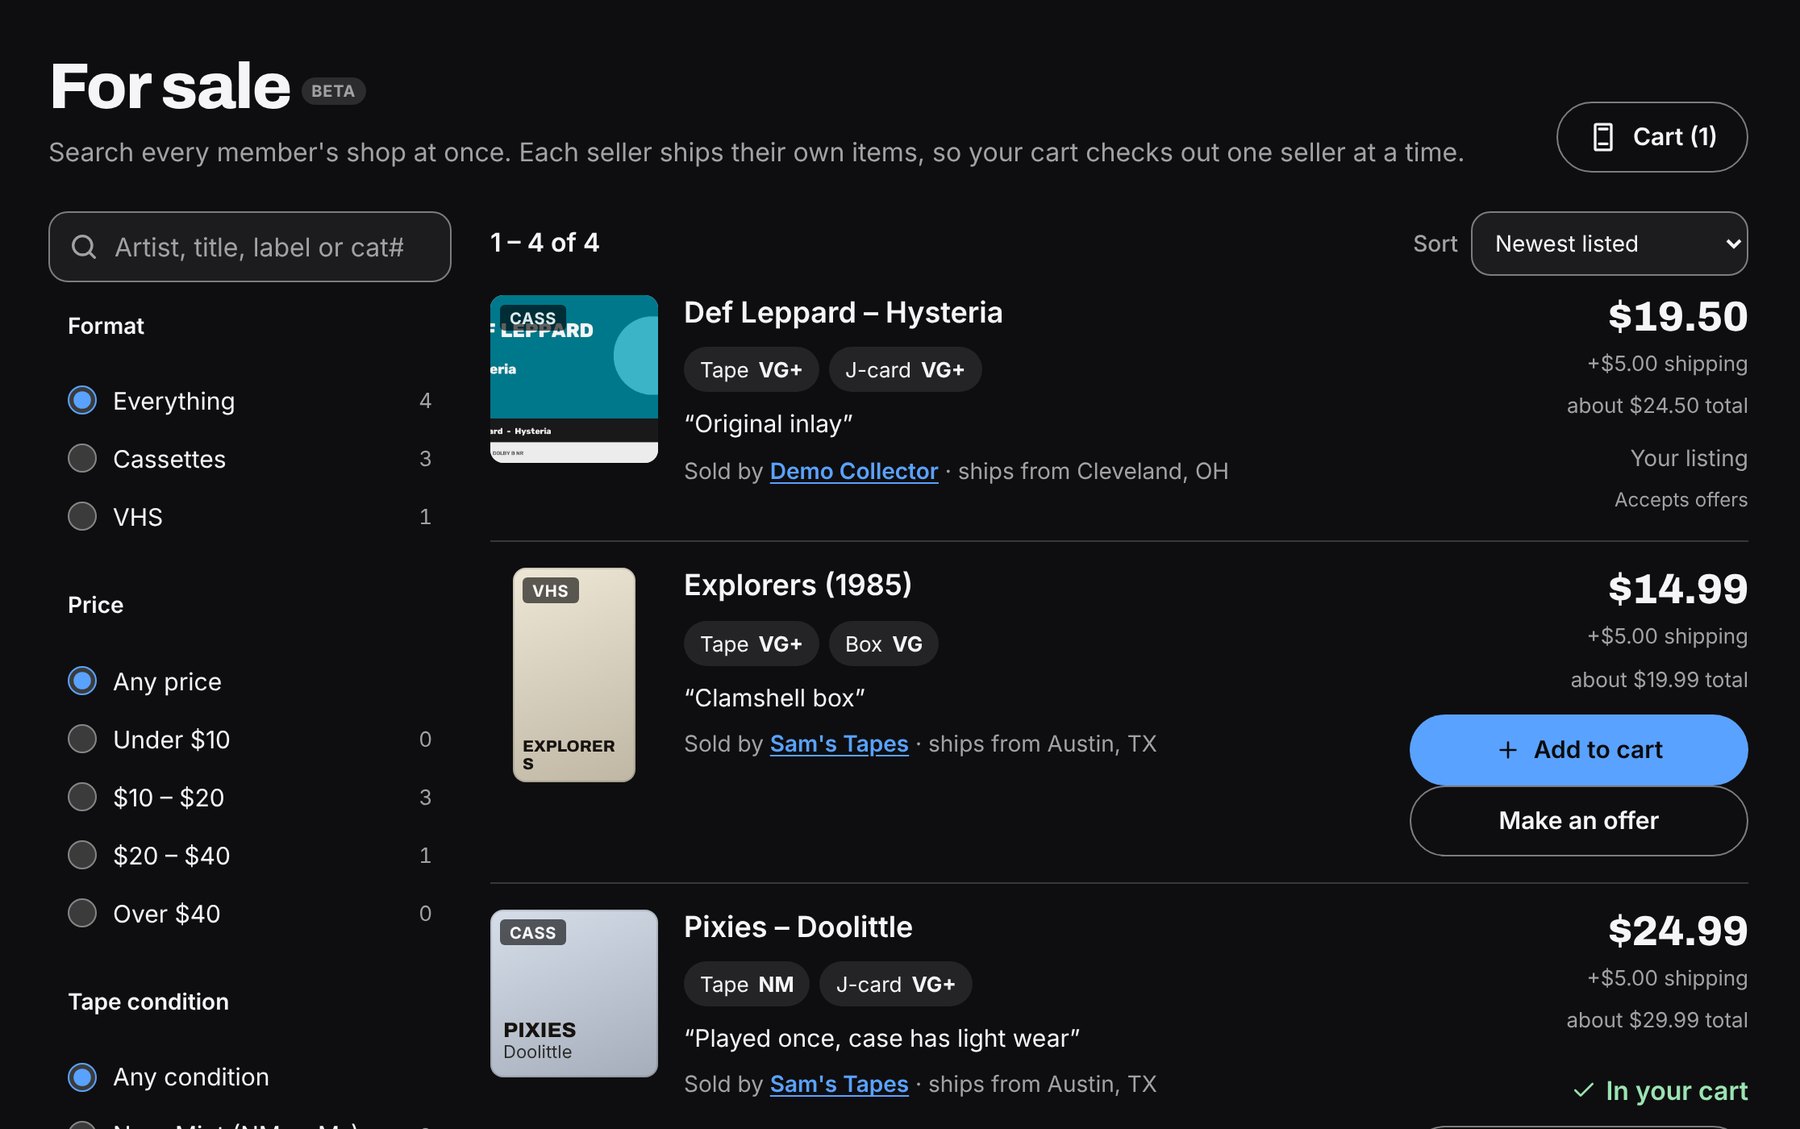Click the CASS badge on the Pixies cover
This screenshot has width=1800, height=1129.
[x=532, y=933]
